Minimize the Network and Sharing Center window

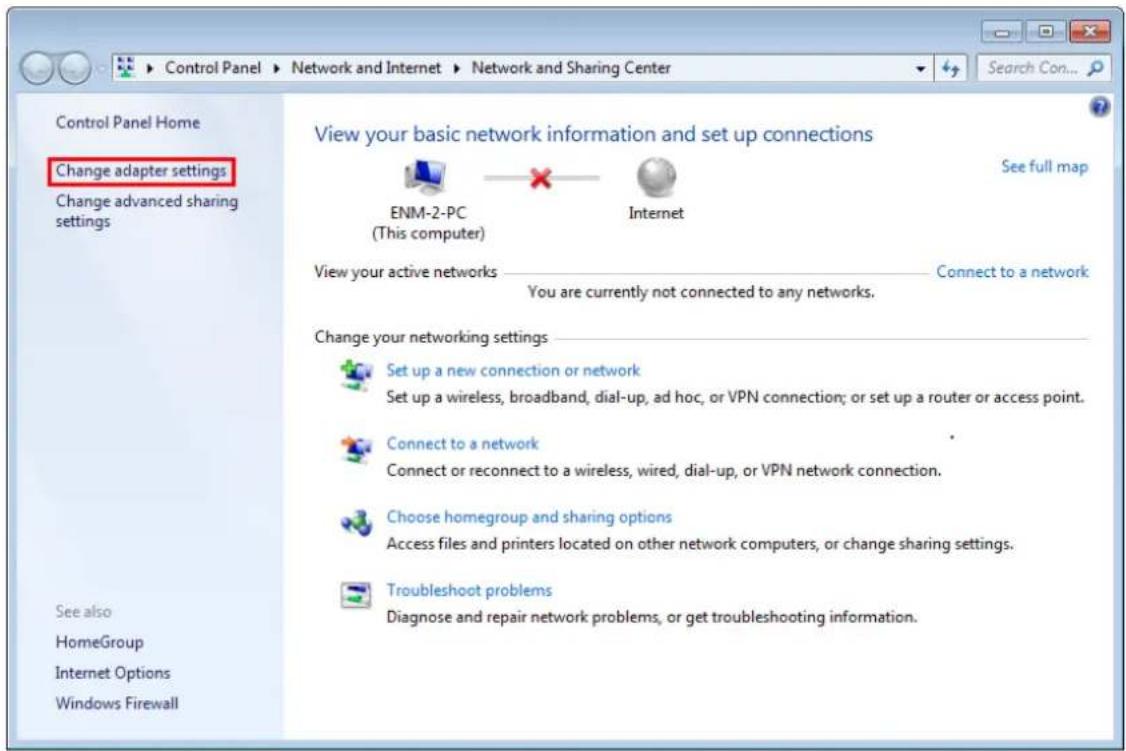pos(1002,32)
